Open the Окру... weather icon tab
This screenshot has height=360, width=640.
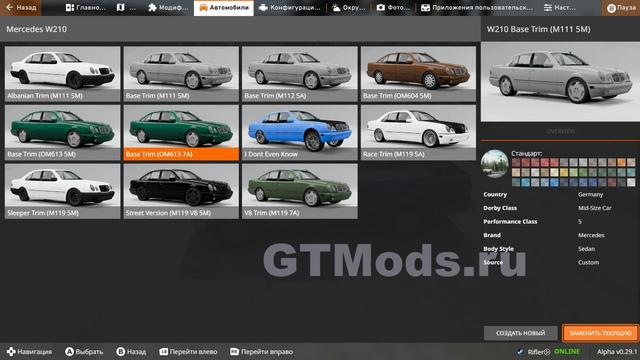pos(349,8)
